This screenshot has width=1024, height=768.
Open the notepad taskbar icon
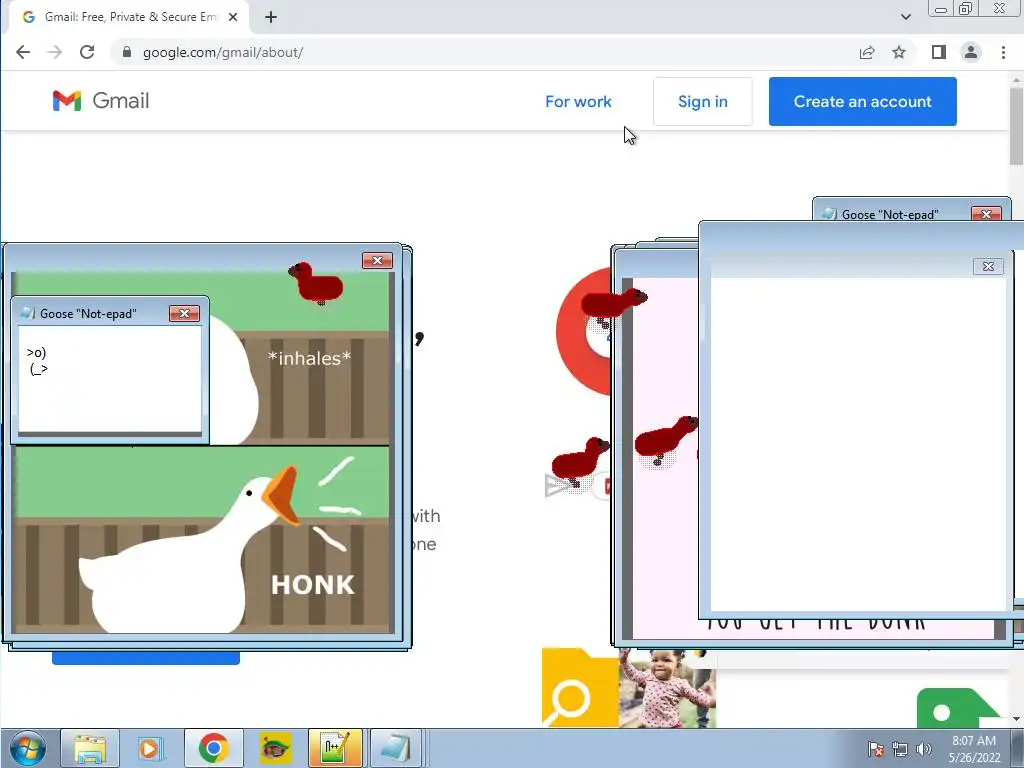[x=396, y=748]
